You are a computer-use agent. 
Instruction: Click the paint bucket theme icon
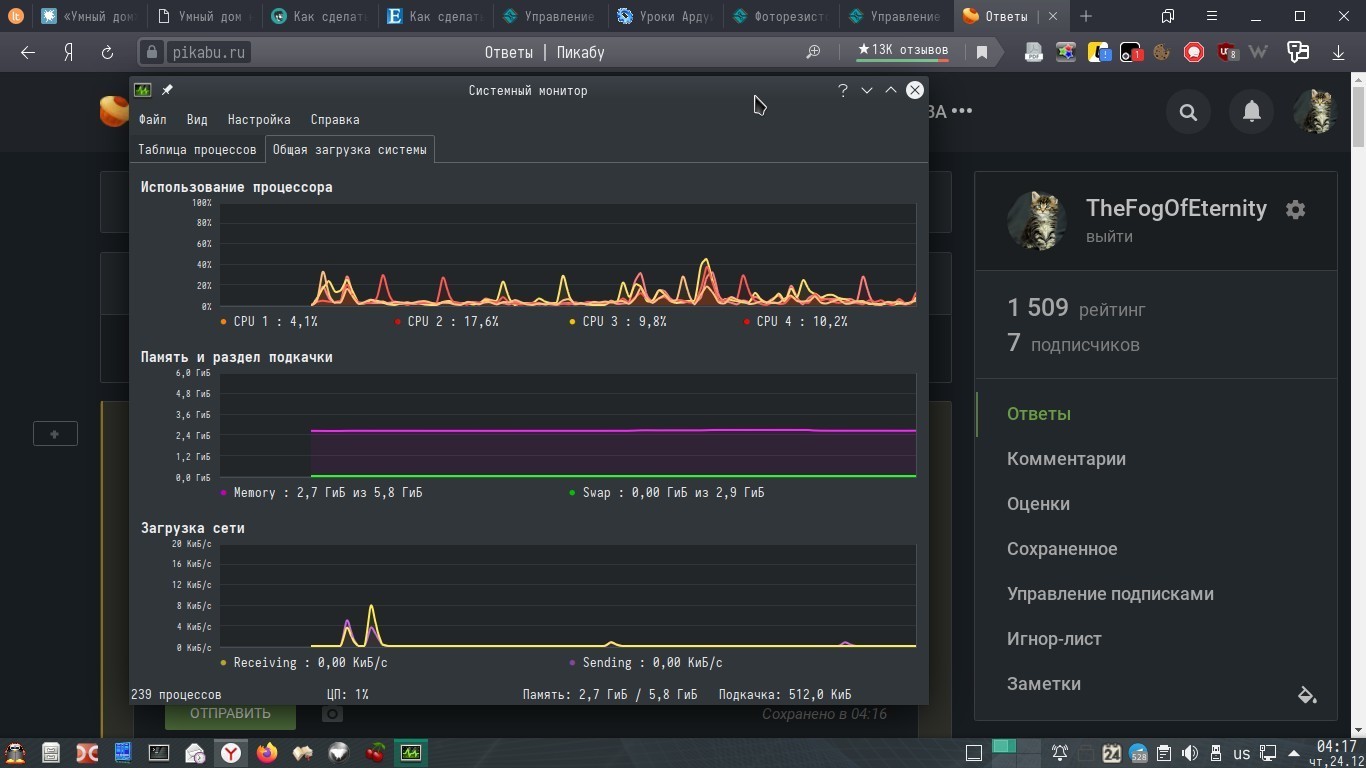(1307, 694)
